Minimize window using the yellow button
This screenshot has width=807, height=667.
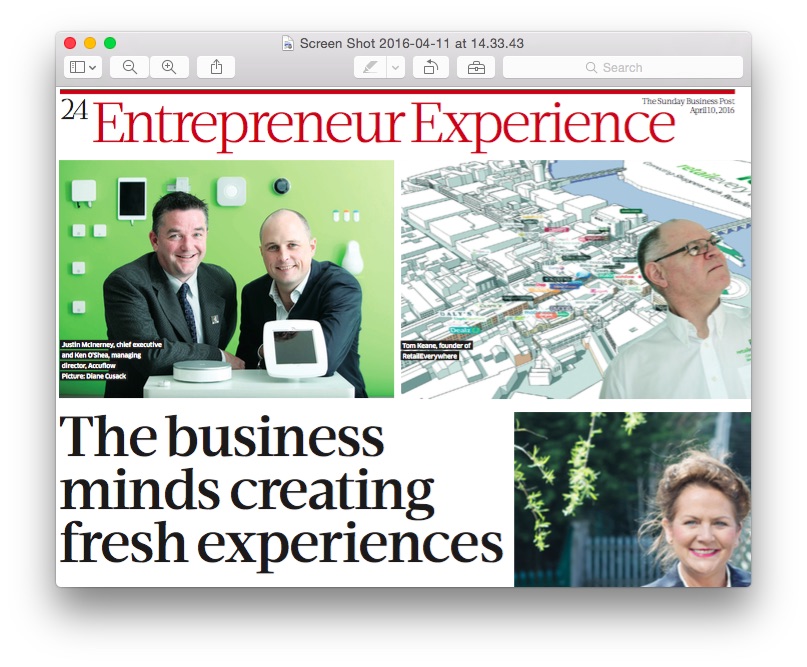[90, 43]
